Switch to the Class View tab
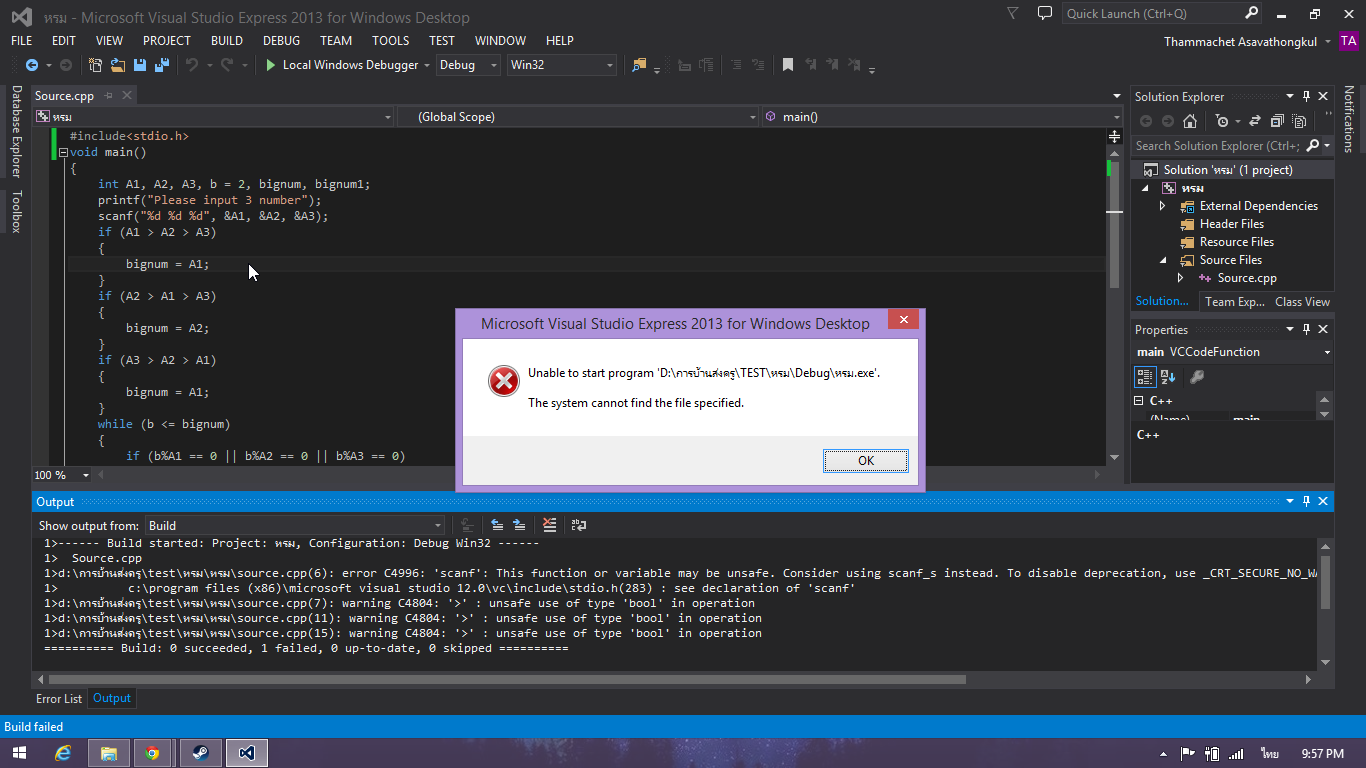This screenshot has height=768, width=1366. click(x=1302, y=301)
